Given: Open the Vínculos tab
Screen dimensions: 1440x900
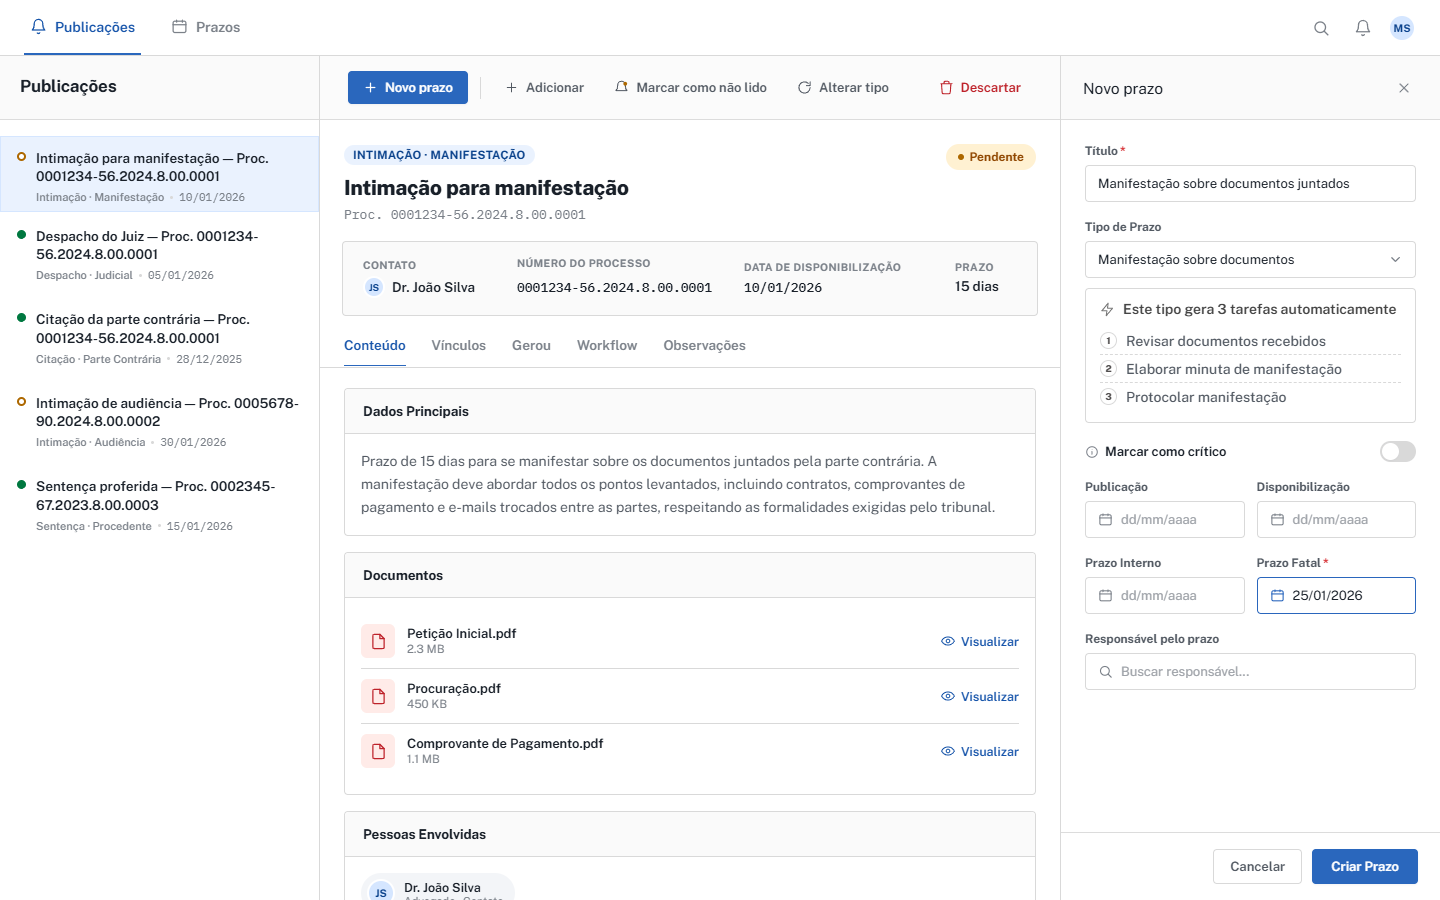Looking at the screenshot, I should click(459, 346).
